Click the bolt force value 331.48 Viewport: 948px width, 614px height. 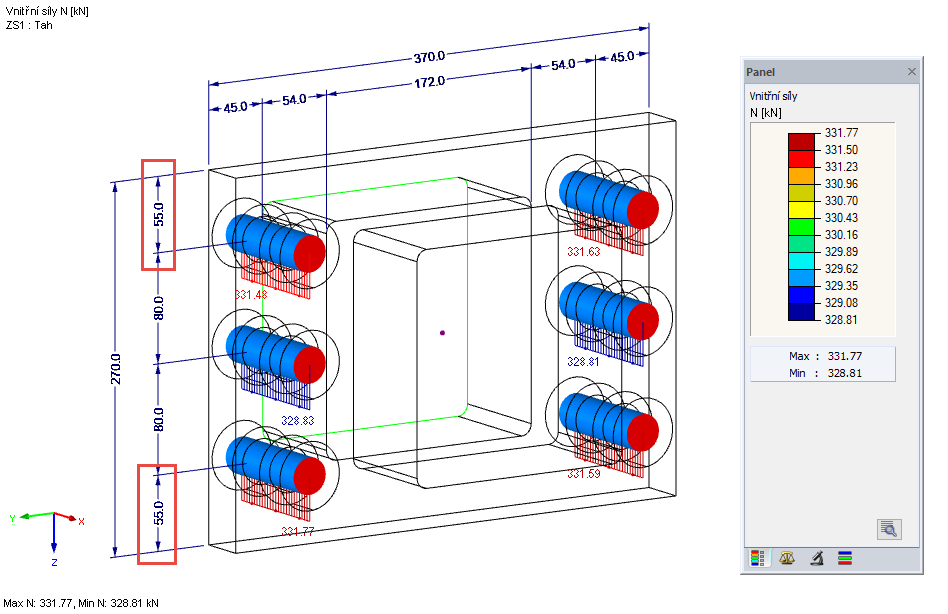251,294
